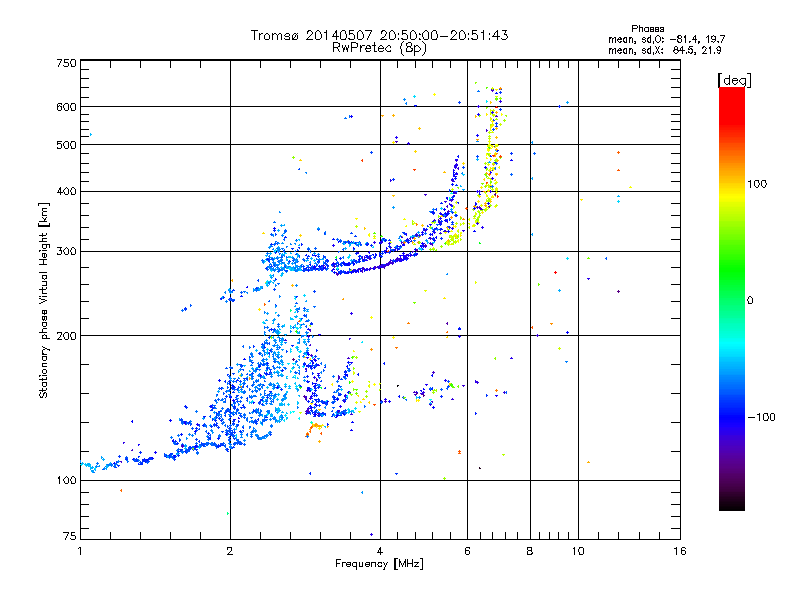Click the x-axis "2" tick label
This screenshot has width=800, height=600.
click(x=230, y=551)
